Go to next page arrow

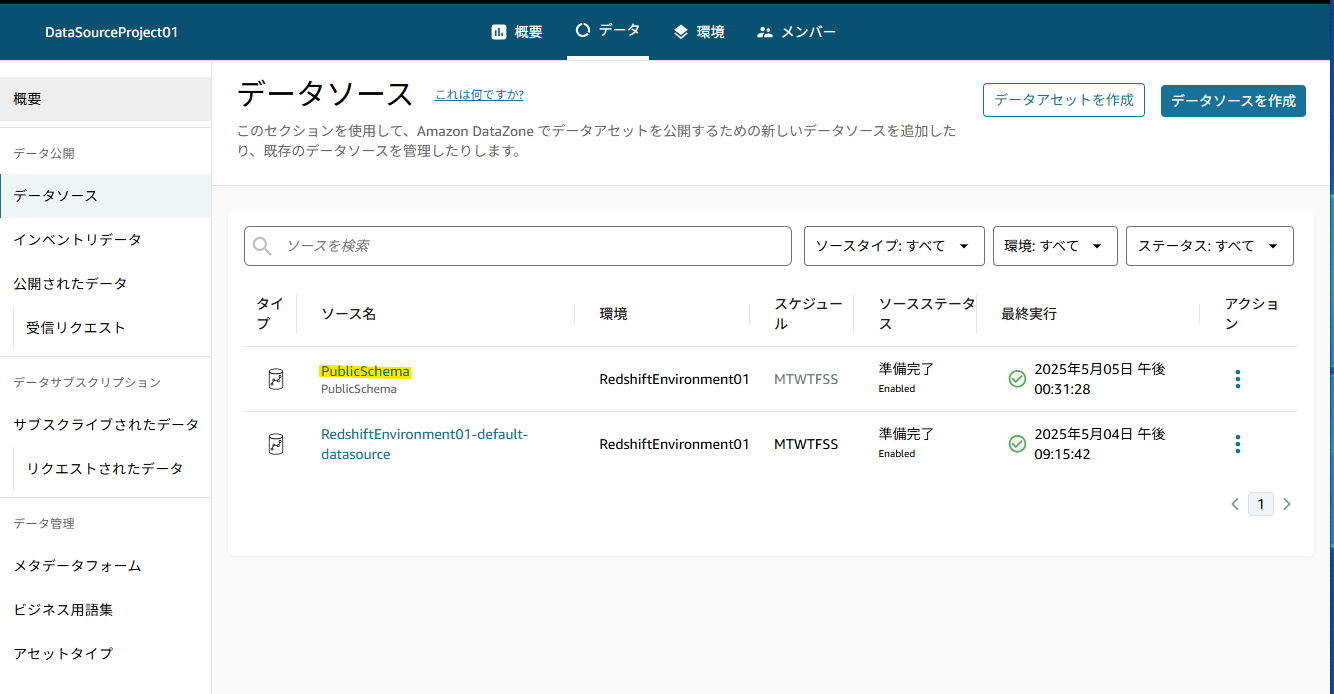[x=1287, y=504]
